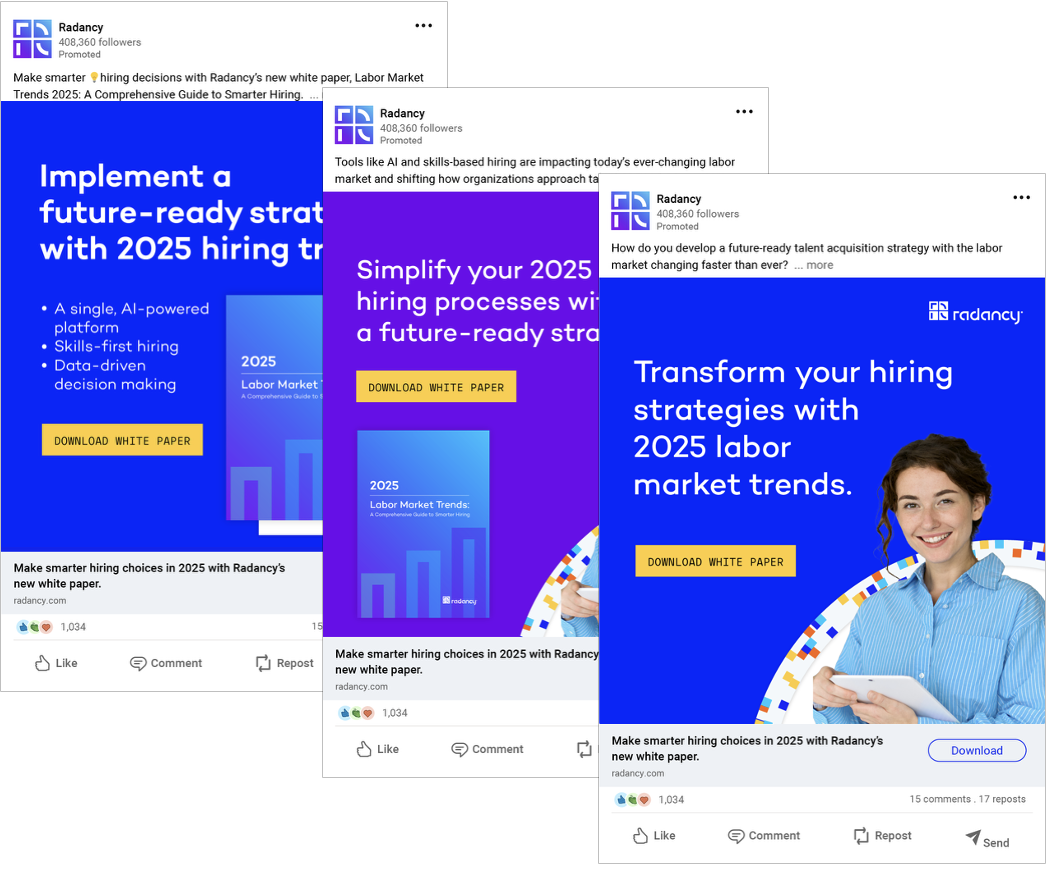Like the front ad post
This screenshot has width=1054, height=872.
coord(654,836)
